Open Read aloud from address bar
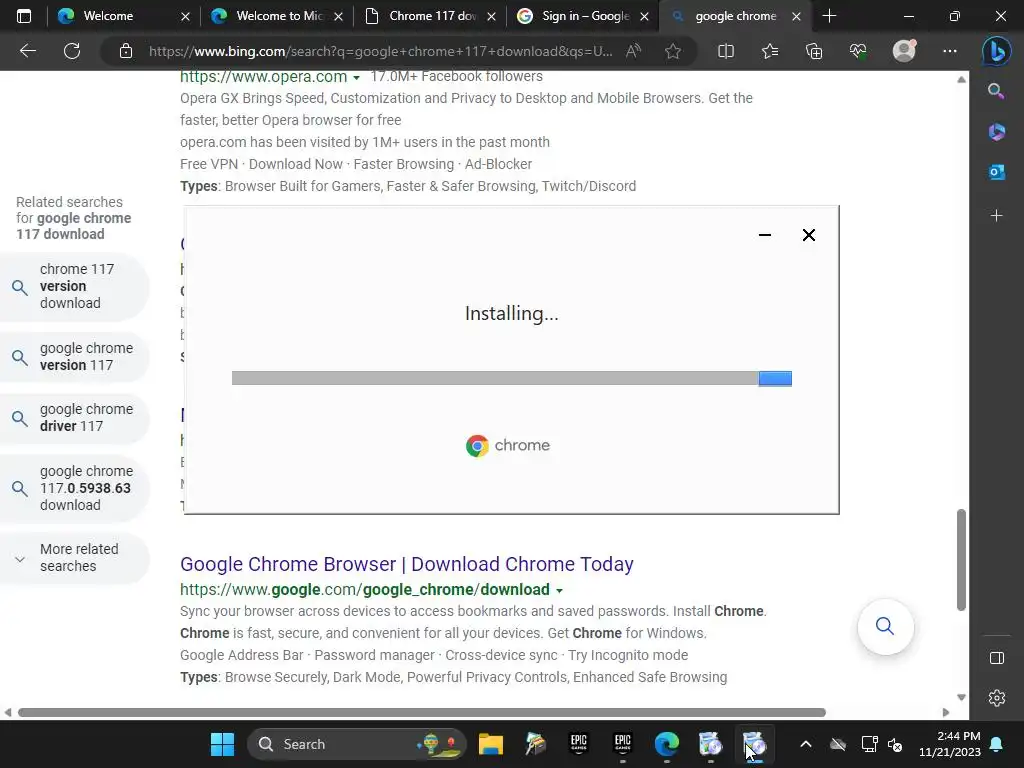 click(x=633, y=51)
